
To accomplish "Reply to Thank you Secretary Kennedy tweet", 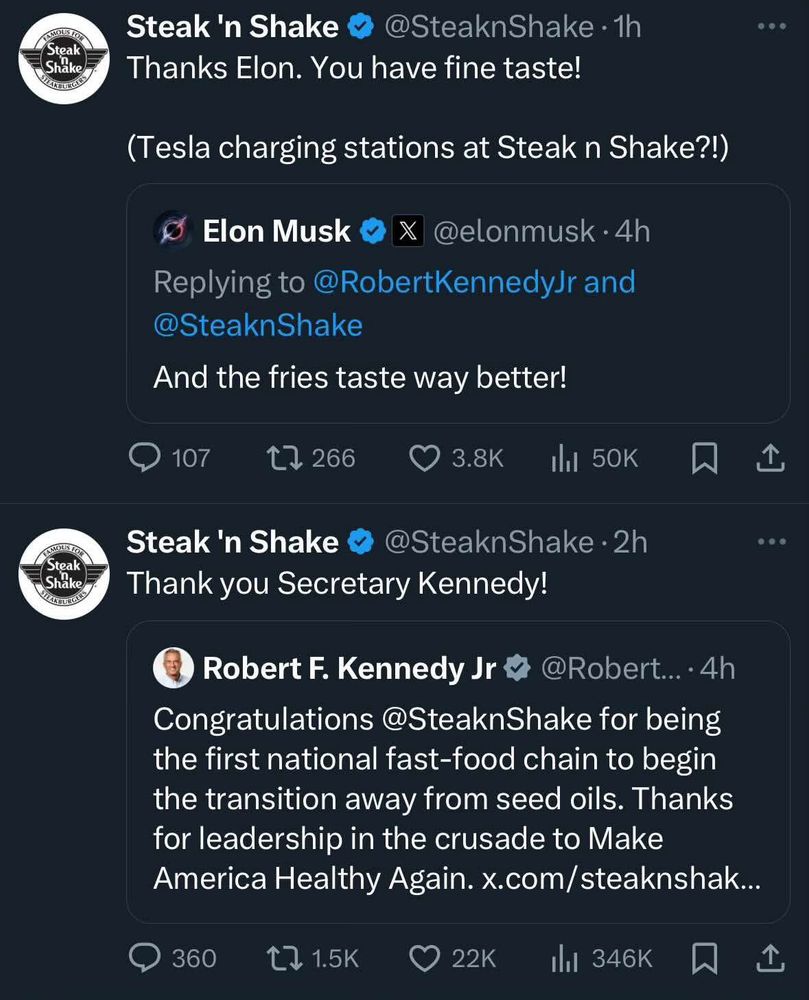I will [146, 958].
